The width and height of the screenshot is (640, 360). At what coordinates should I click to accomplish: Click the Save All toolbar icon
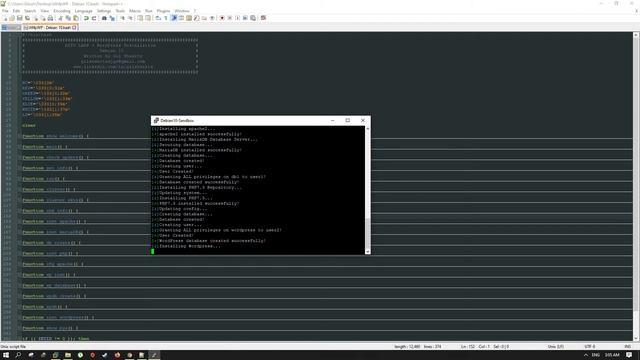[x=27, y=18]
